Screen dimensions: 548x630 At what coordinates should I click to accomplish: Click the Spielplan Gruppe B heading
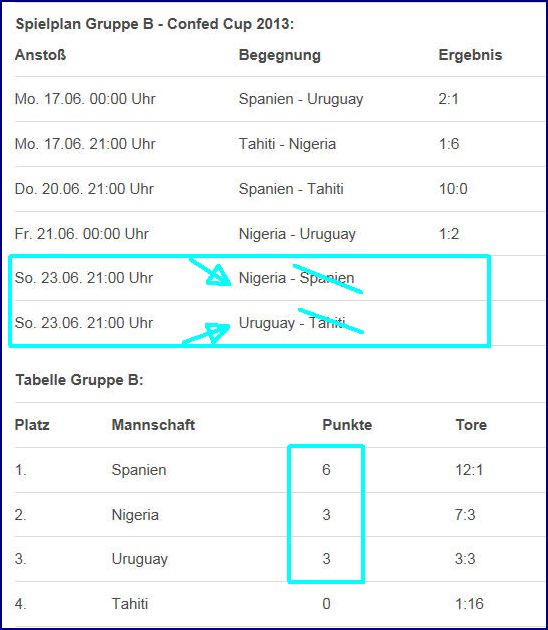[x=155, y=24]
